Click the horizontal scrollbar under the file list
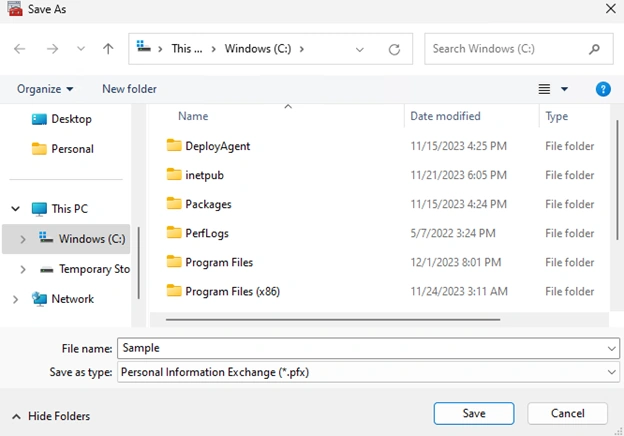 pos(333,319)
